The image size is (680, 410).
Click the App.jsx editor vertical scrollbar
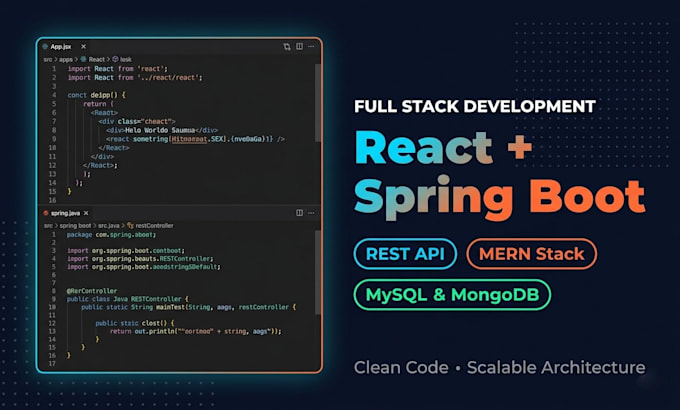(317, 103)
